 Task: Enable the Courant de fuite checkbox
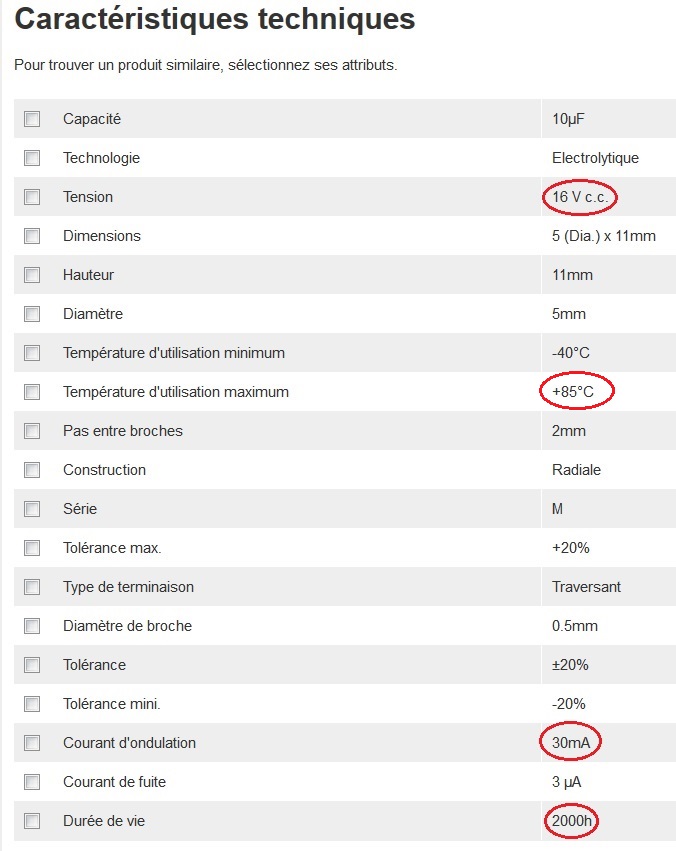[32, 782]
